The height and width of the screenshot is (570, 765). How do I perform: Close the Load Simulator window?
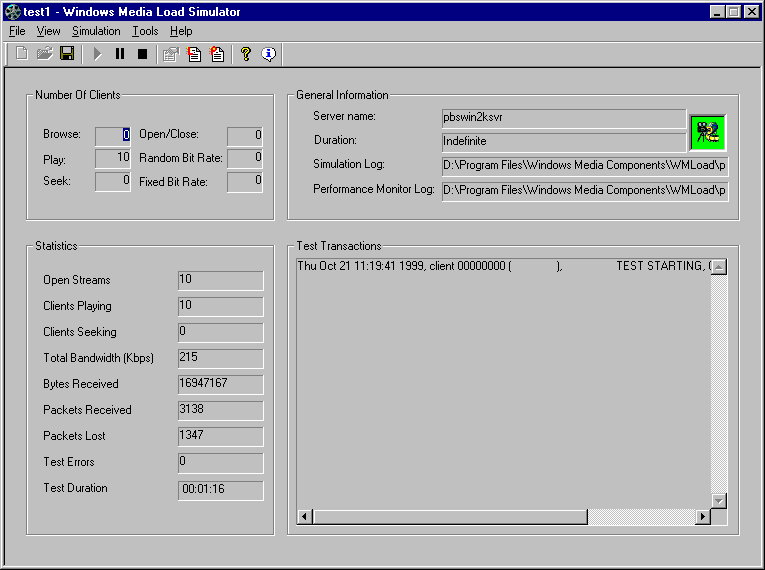coord(752,12)
